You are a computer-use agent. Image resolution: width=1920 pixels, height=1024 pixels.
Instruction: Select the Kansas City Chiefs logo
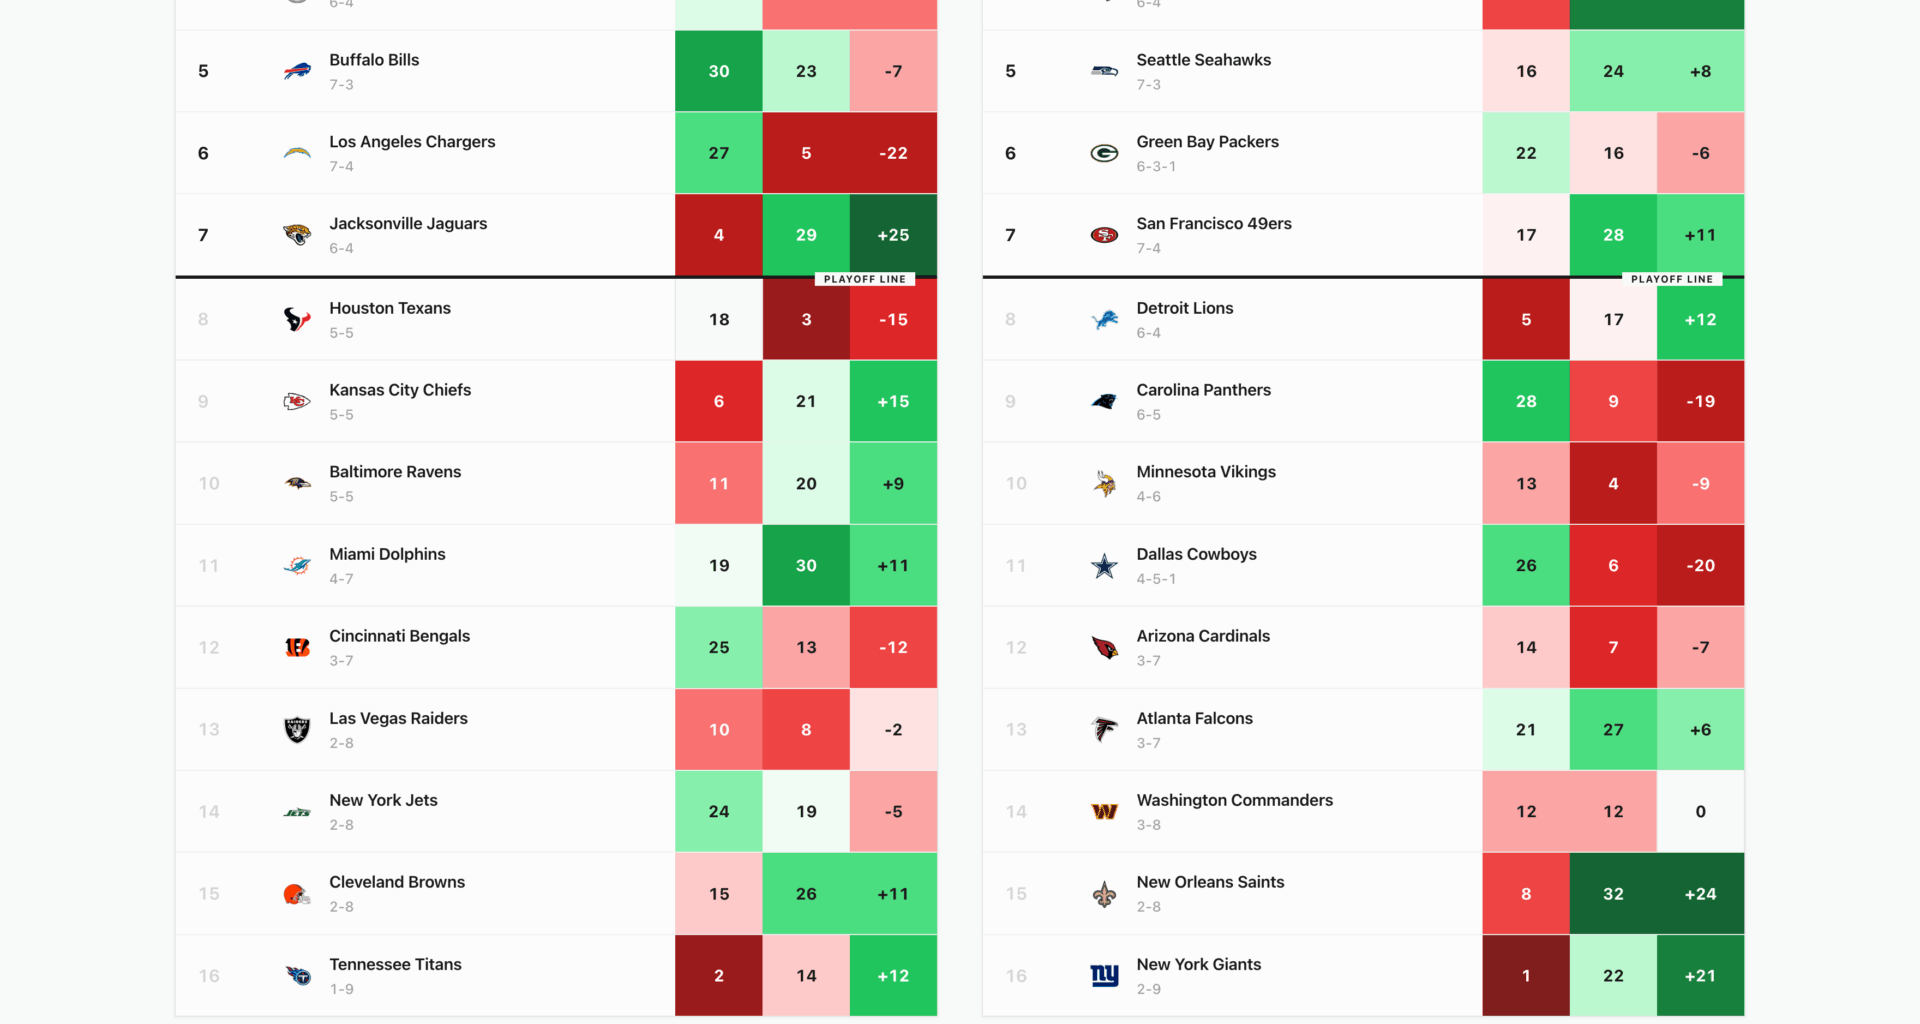[x=297, y=401]
